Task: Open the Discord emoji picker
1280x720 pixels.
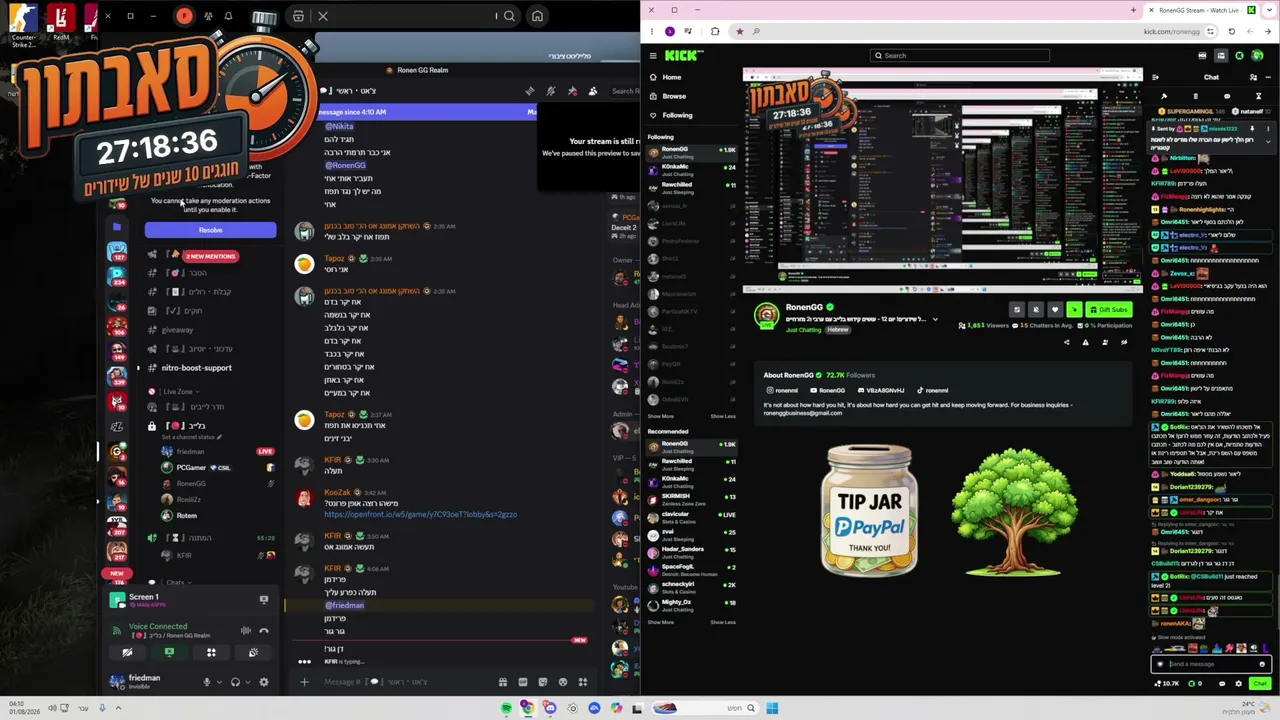Action: [563, 682]
